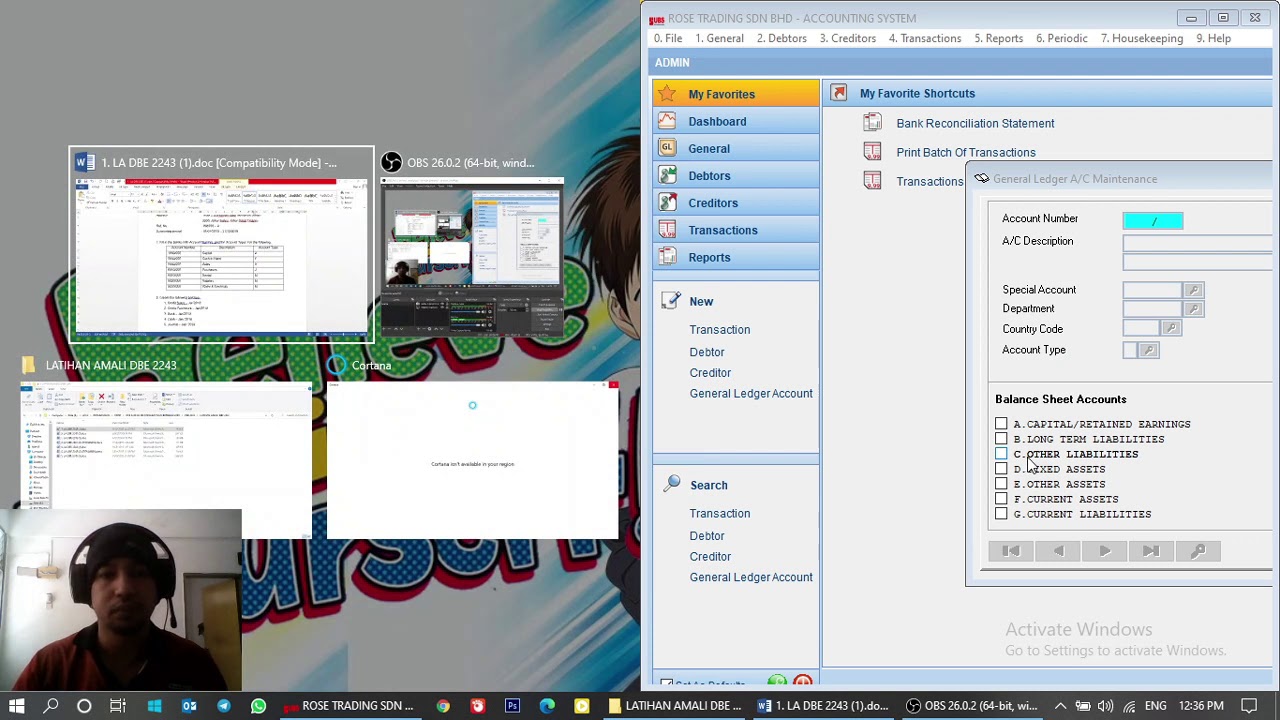
Task: Click Transaction link under New
Action: 719,329
